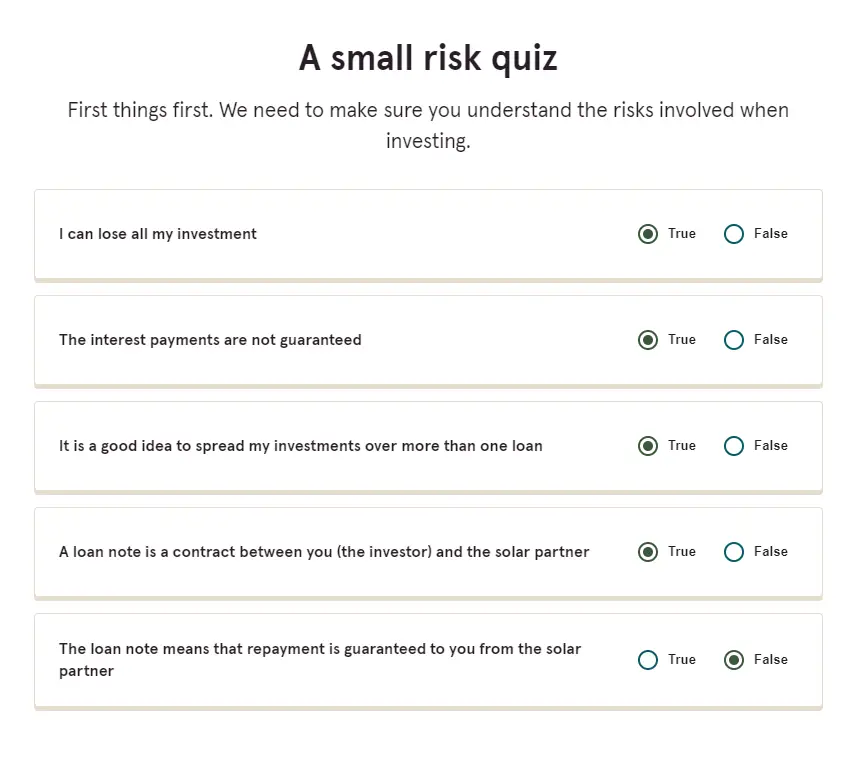
Task: Click 'False' label beside interest payments question
Action: (771, 339)
